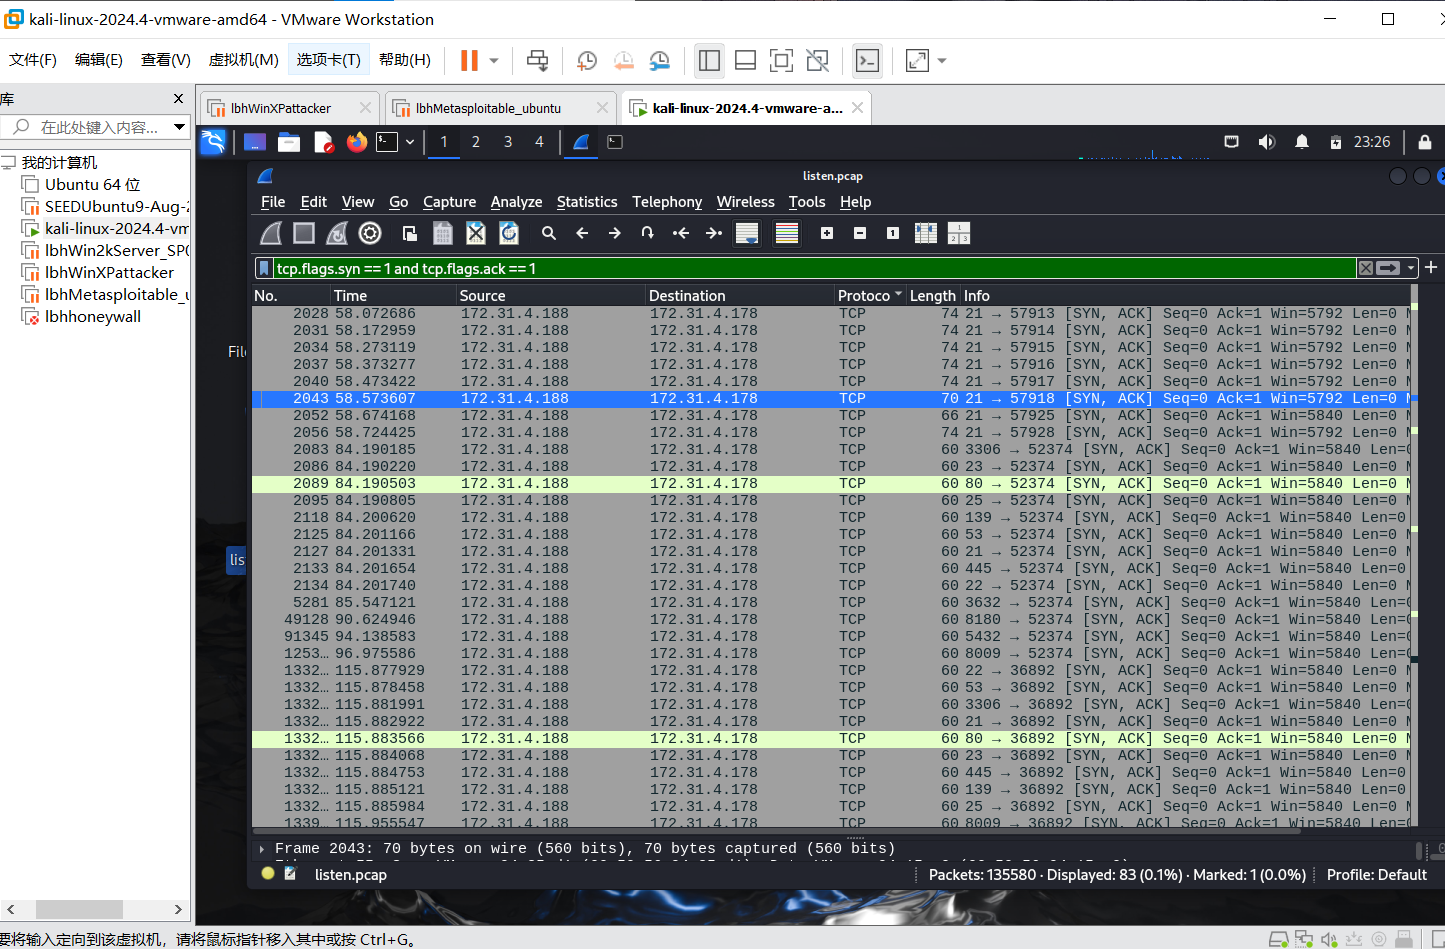Save this capture file icon
1445x949 pixels.
[x=443, y=233]
